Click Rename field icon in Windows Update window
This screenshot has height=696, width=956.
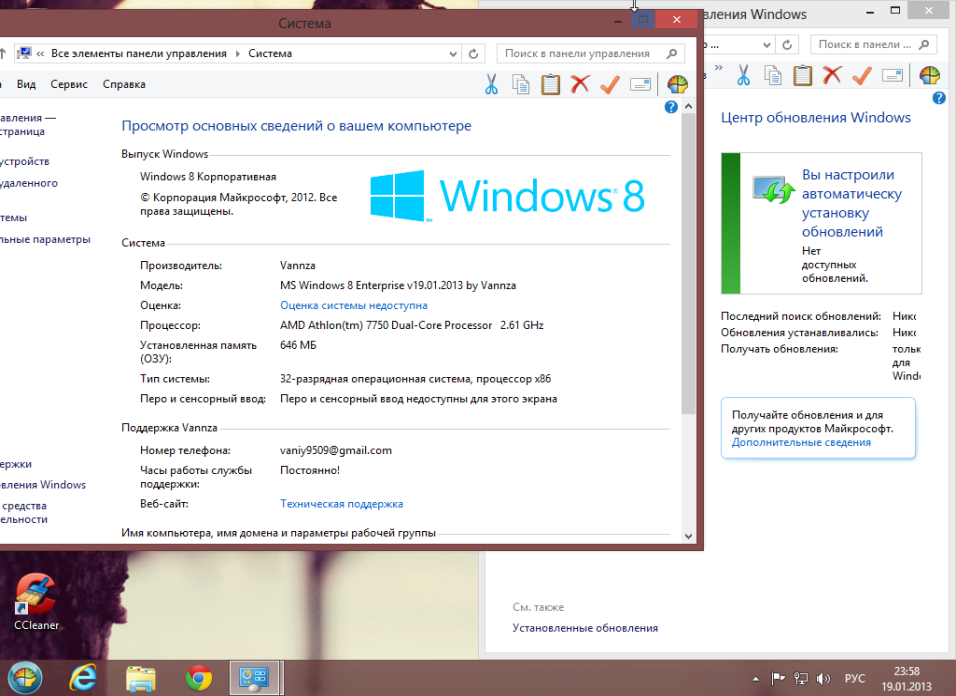892,76
